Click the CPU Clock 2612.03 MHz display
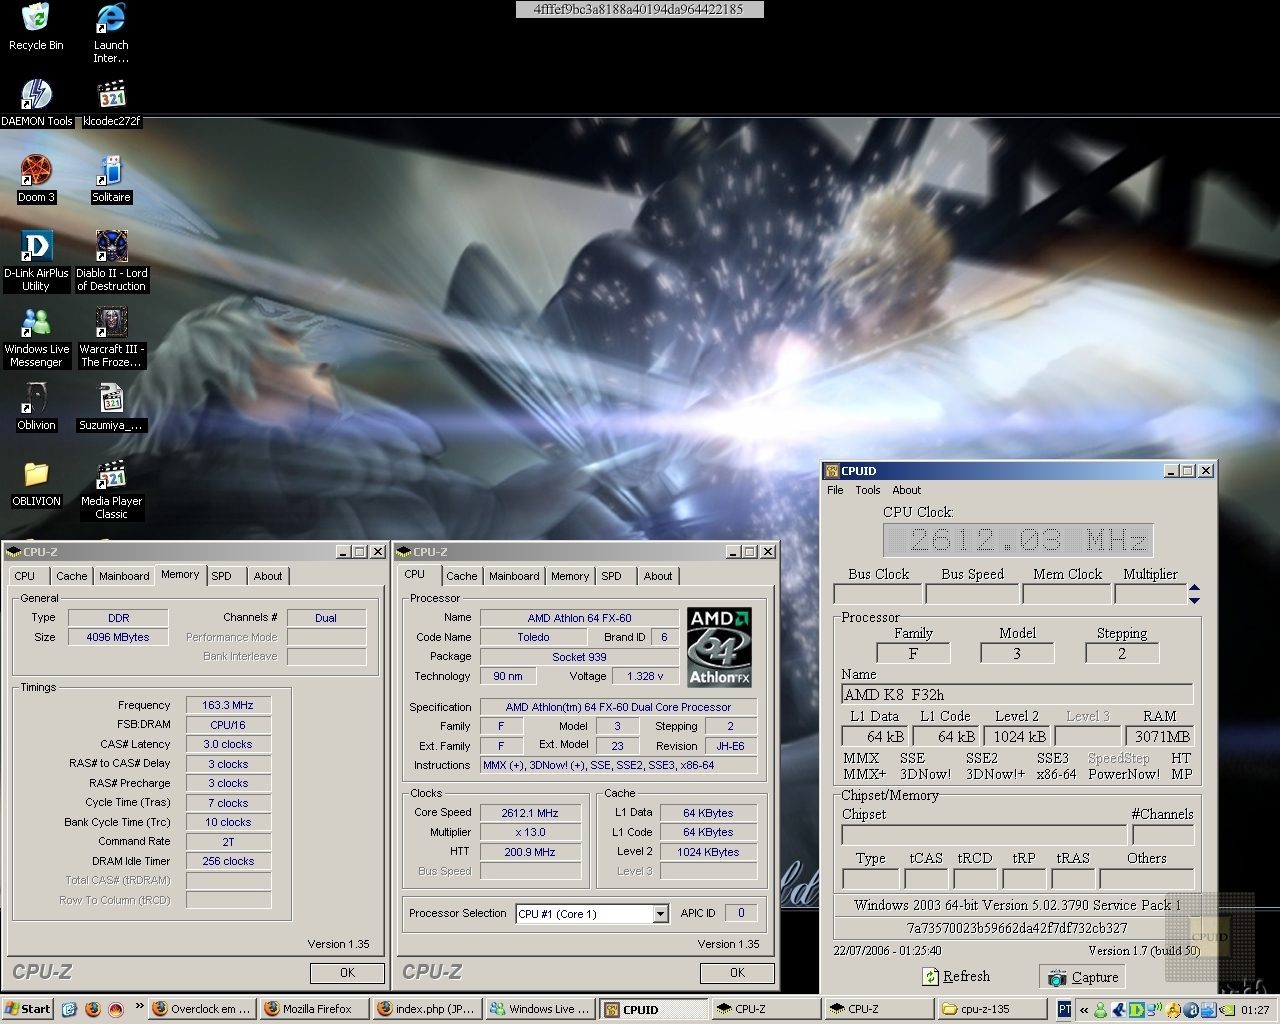1280x1024 pixels. pos(1018,541)
